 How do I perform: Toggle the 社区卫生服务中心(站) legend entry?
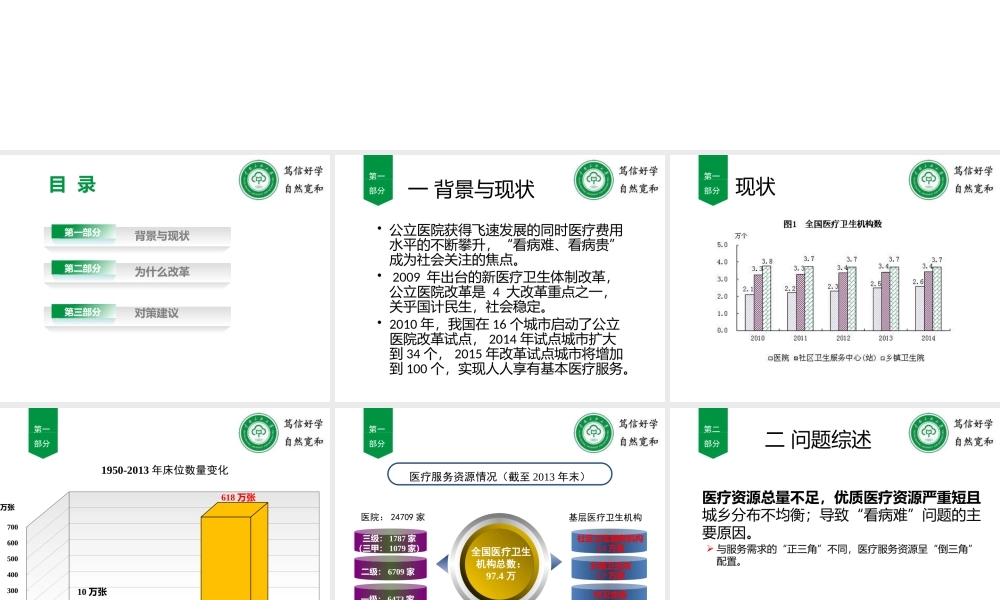tap(834, 358)
